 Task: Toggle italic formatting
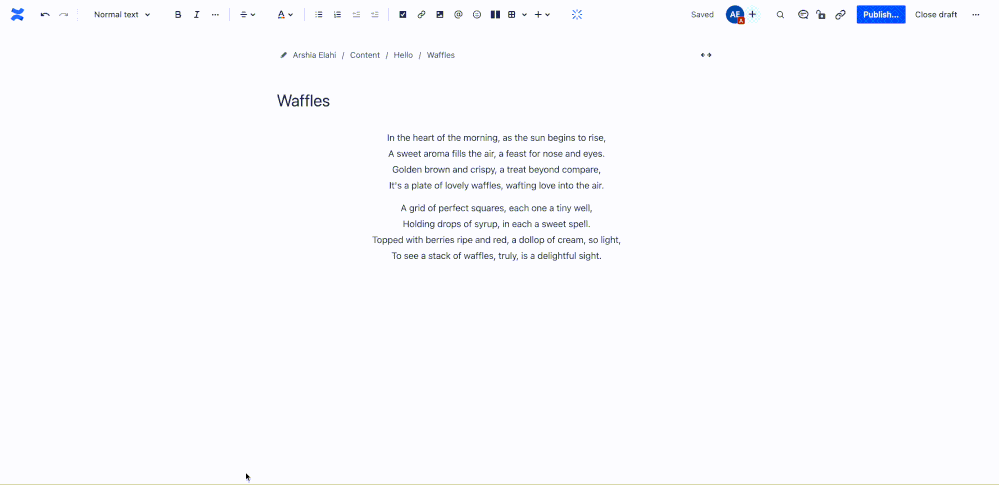(x=196, y=15)
